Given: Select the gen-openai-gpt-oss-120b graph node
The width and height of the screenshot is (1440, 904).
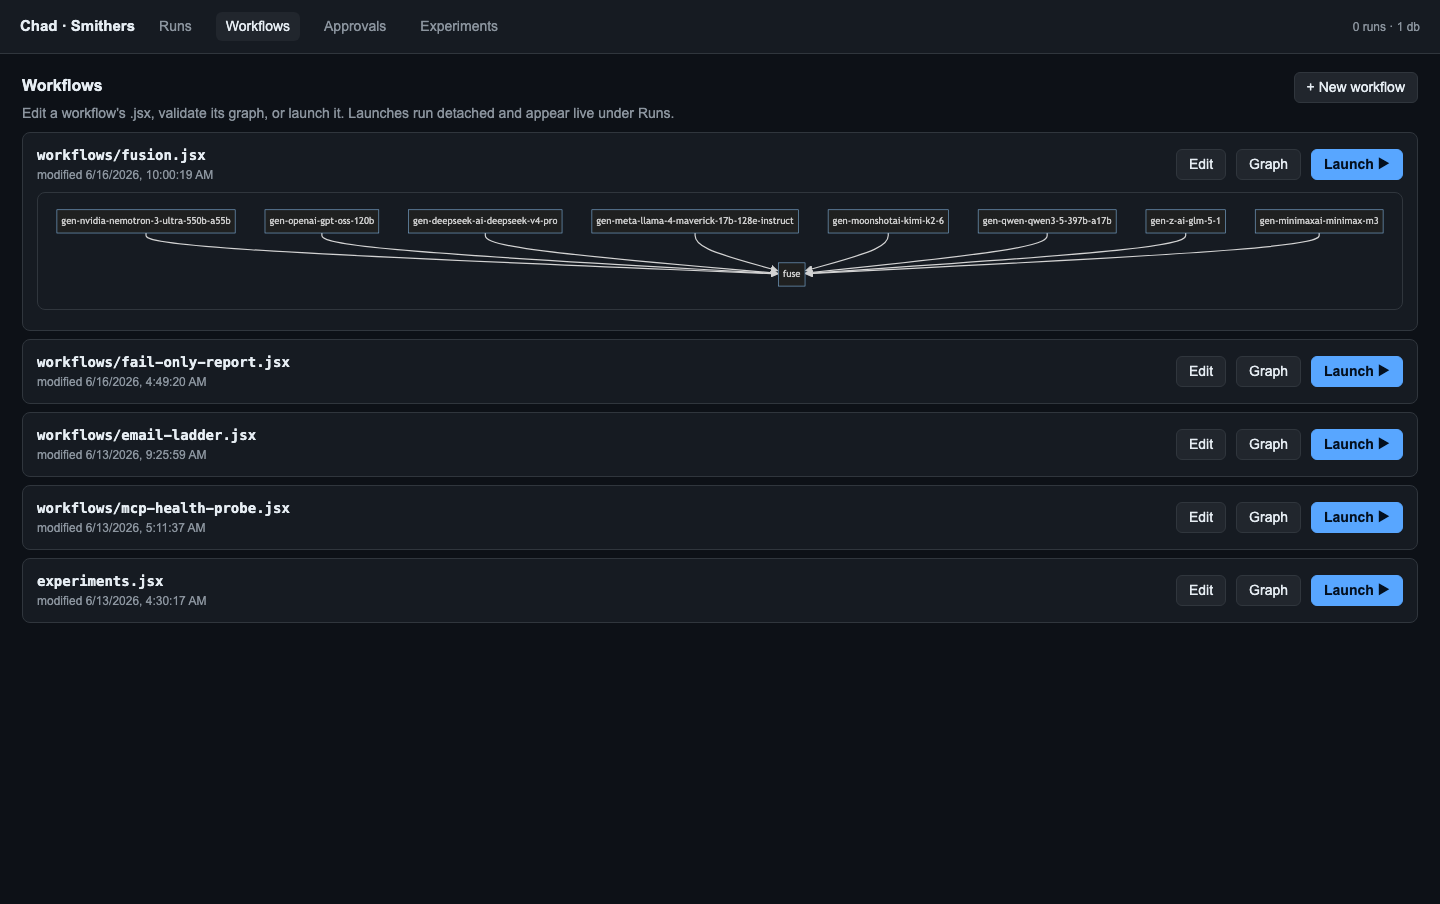Looking at the screenshot, I should 322,221.
